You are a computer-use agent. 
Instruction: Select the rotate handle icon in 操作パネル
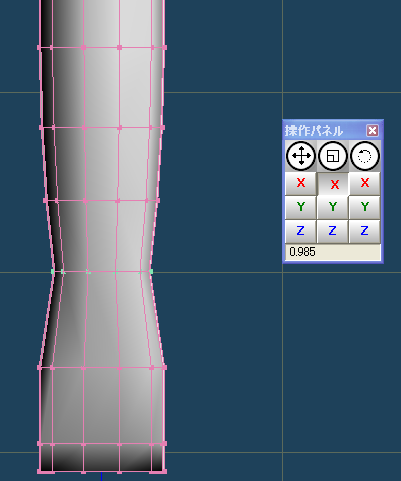click(x=365, y=156)
